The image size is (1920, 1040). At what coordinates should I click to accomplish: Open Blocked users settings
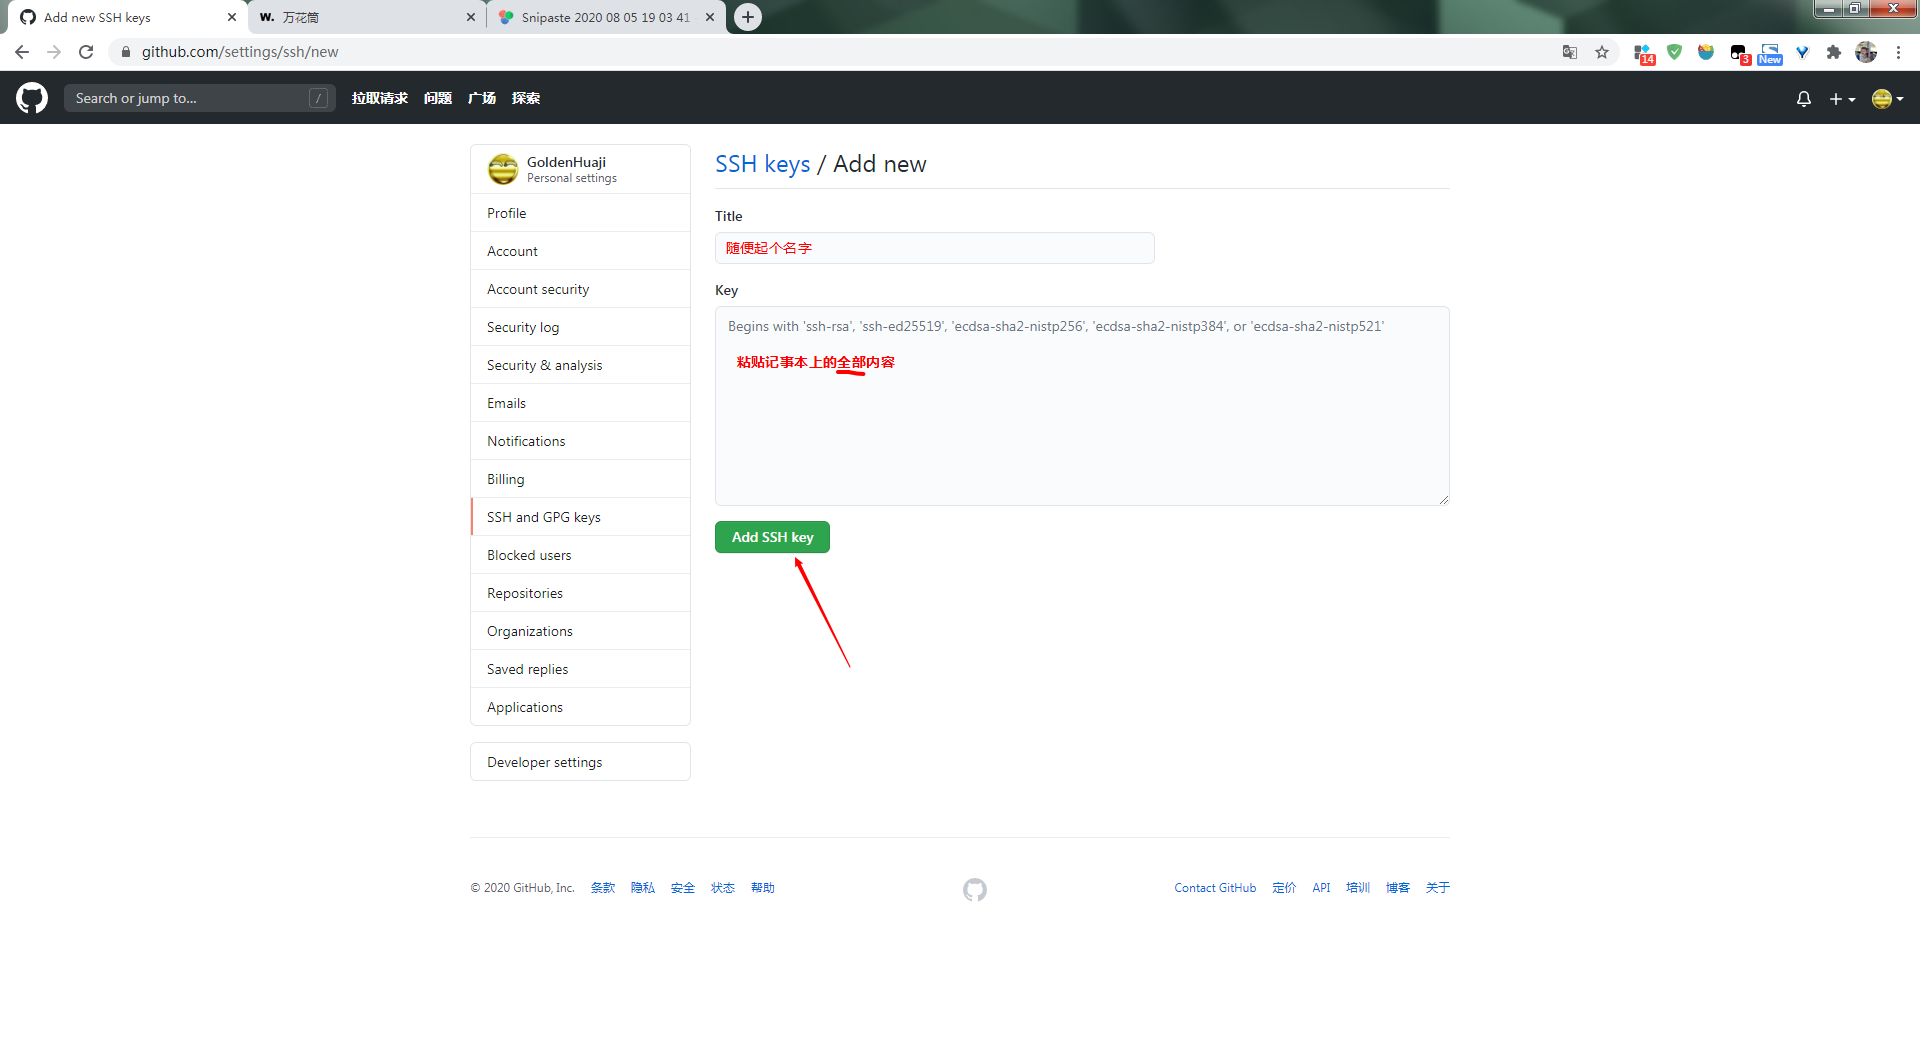tap(580, 555)
